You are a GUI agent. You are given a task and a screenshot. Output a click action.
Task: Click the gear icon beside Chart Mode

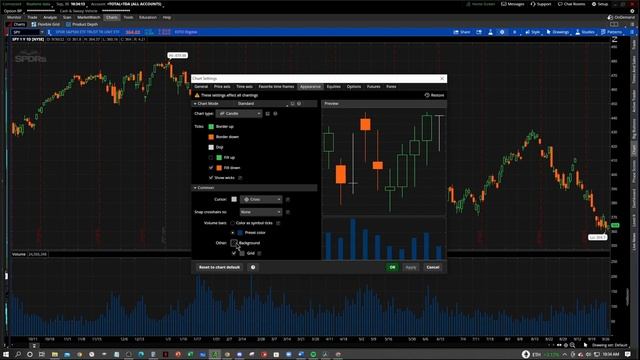299,104
